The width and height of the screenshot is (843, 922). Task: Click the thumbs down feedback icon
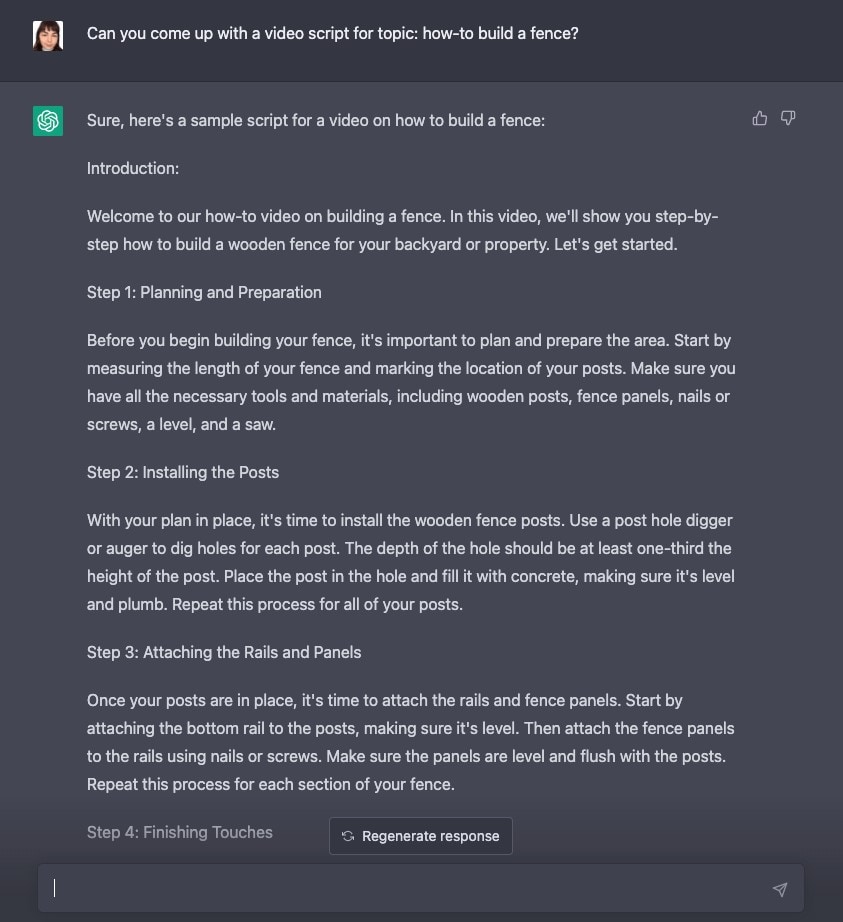(788, 119)
